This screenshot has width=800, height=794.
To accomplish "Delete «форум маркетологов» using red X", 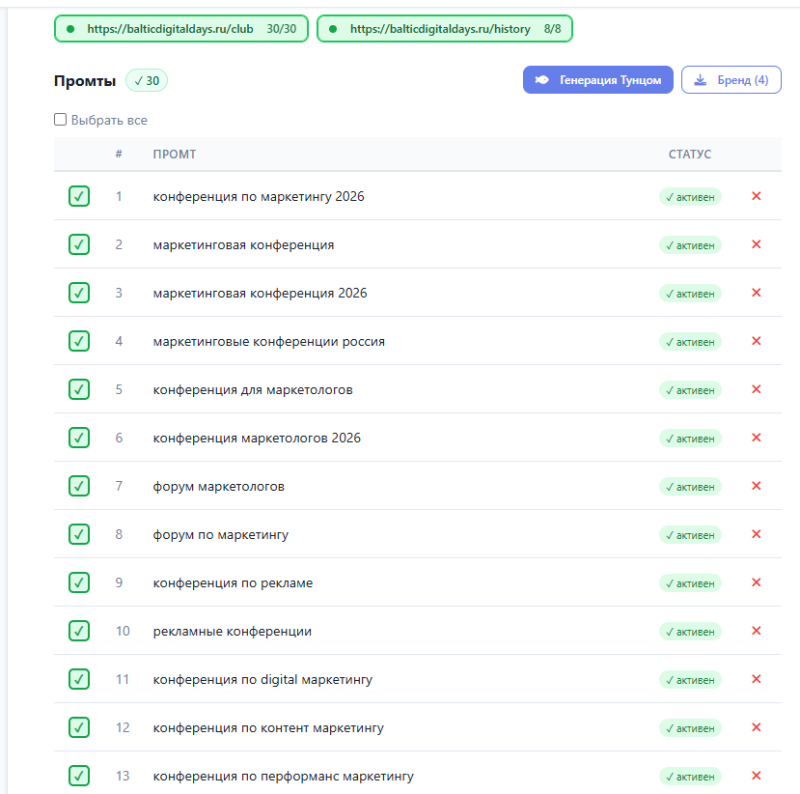I will pos(756,486).
